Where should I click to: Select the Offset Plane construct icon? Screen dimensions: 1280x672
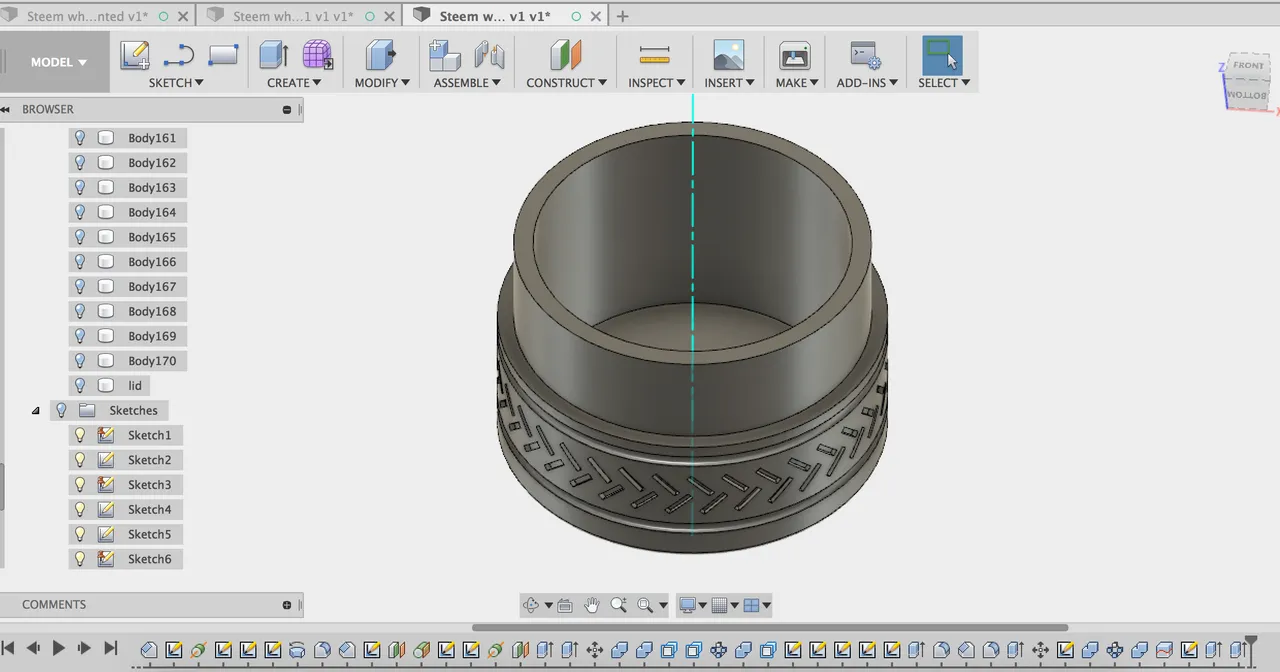[x=565, y=55]
